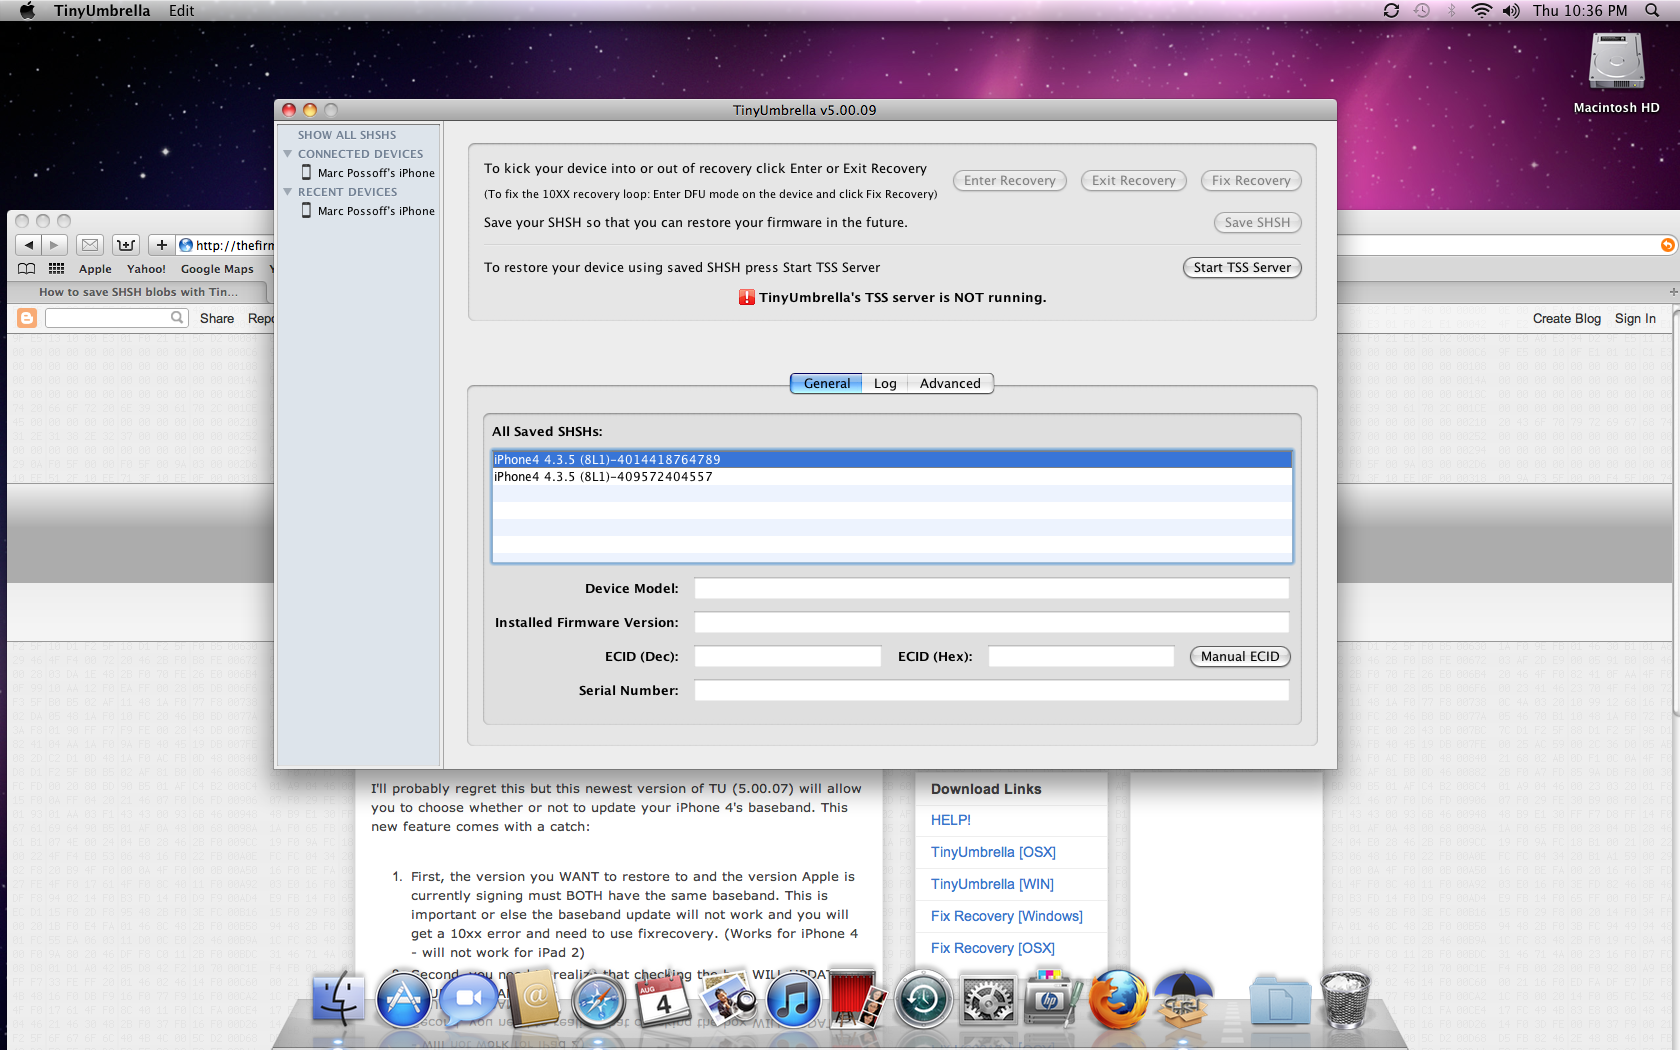Open volume control in menu bar

(x=1511, y=10)
